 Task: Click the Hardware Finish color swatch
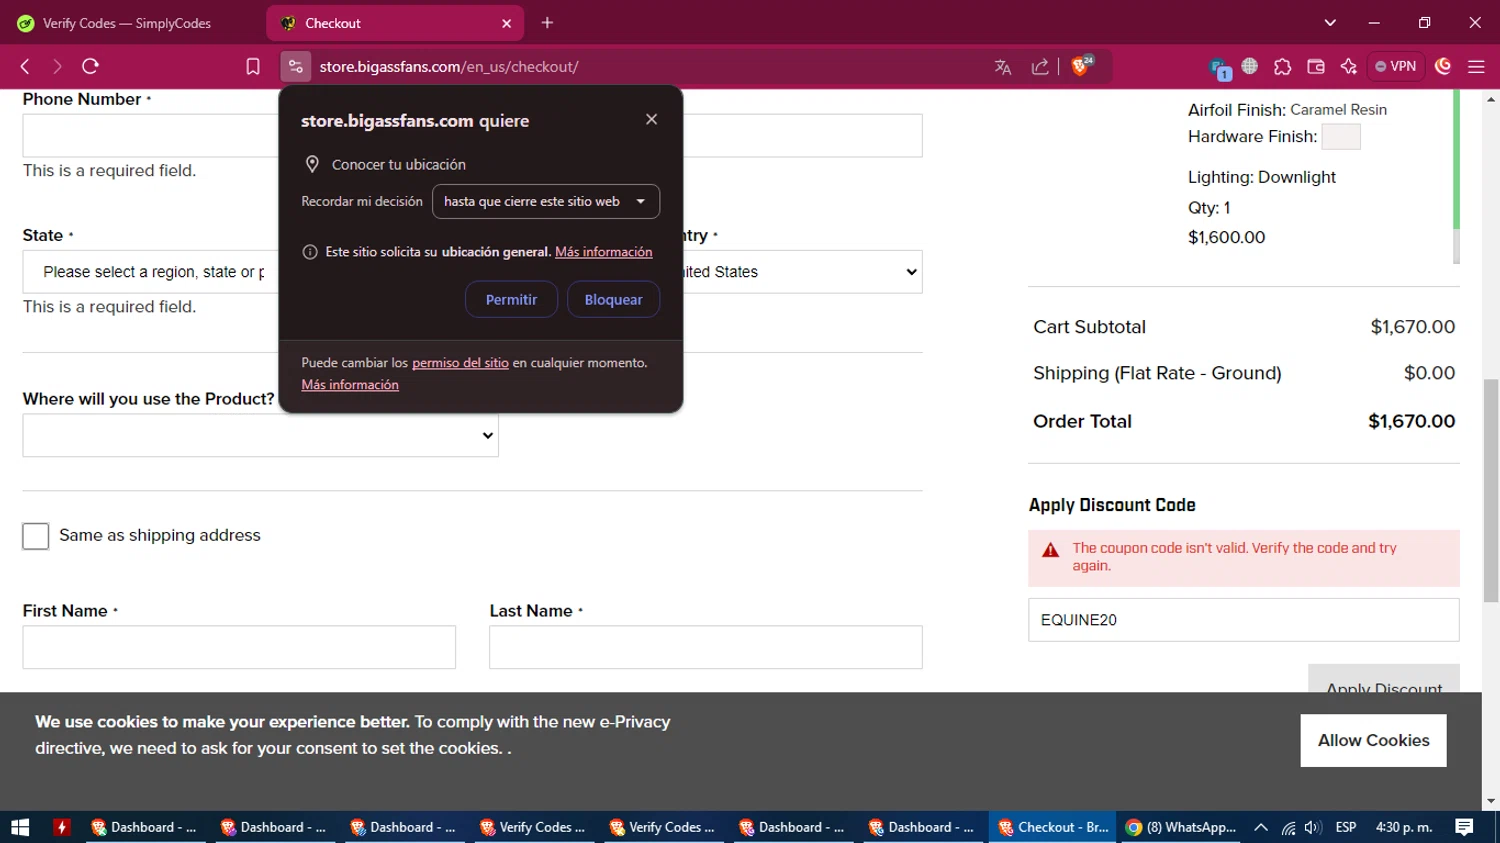1341,137
